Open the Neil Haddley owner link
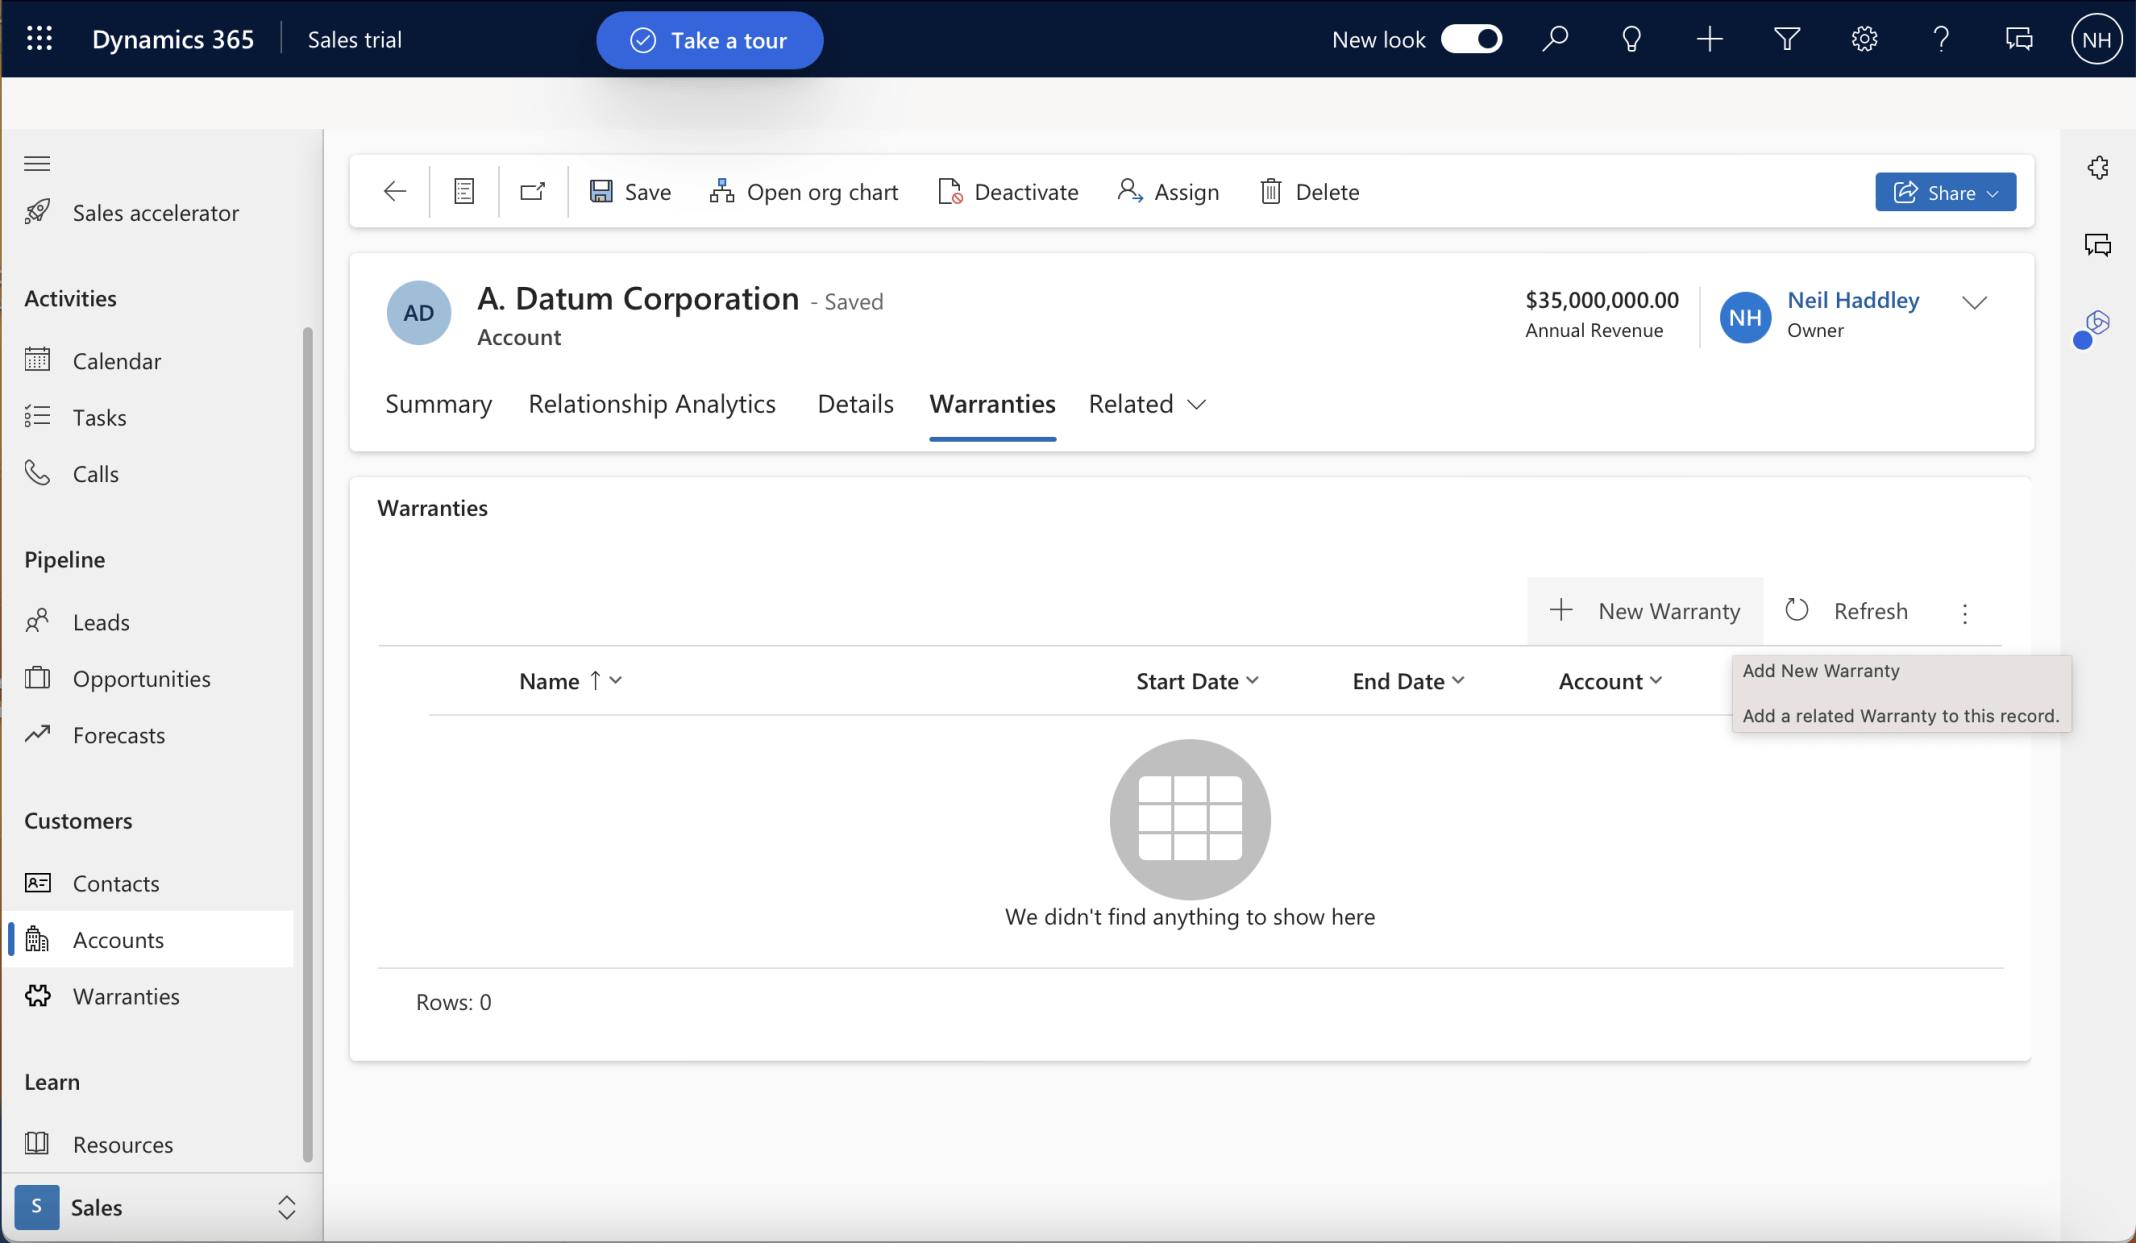Screen dimensions: 2136x1243 1853,300
